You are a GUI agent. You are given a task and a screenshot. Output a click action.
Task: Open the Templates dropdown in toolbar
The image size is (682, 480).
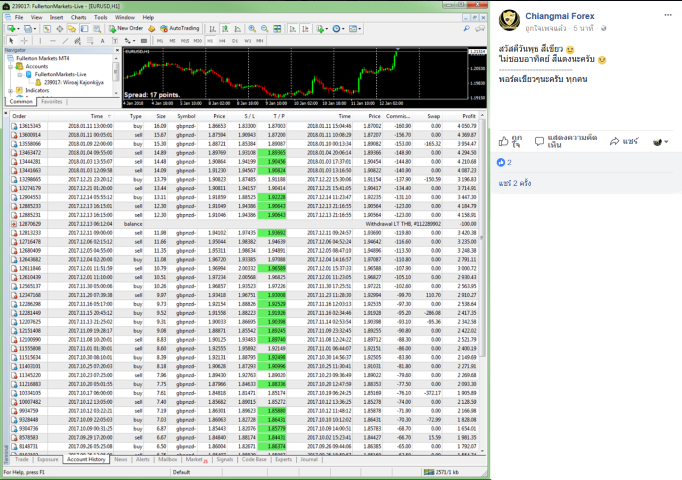(x=354, y=29)
